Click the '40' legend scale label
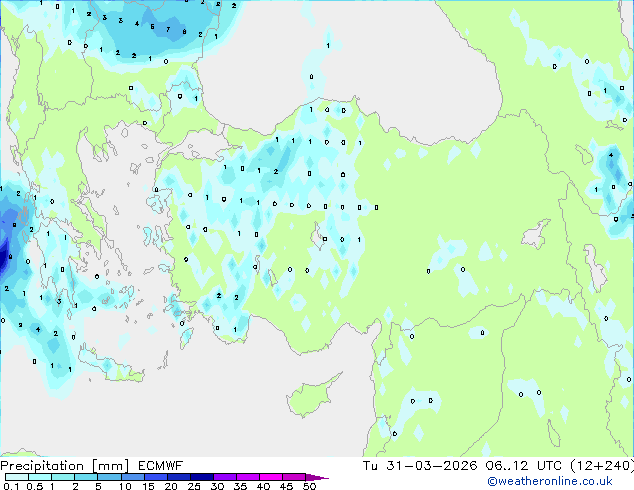 263,486
